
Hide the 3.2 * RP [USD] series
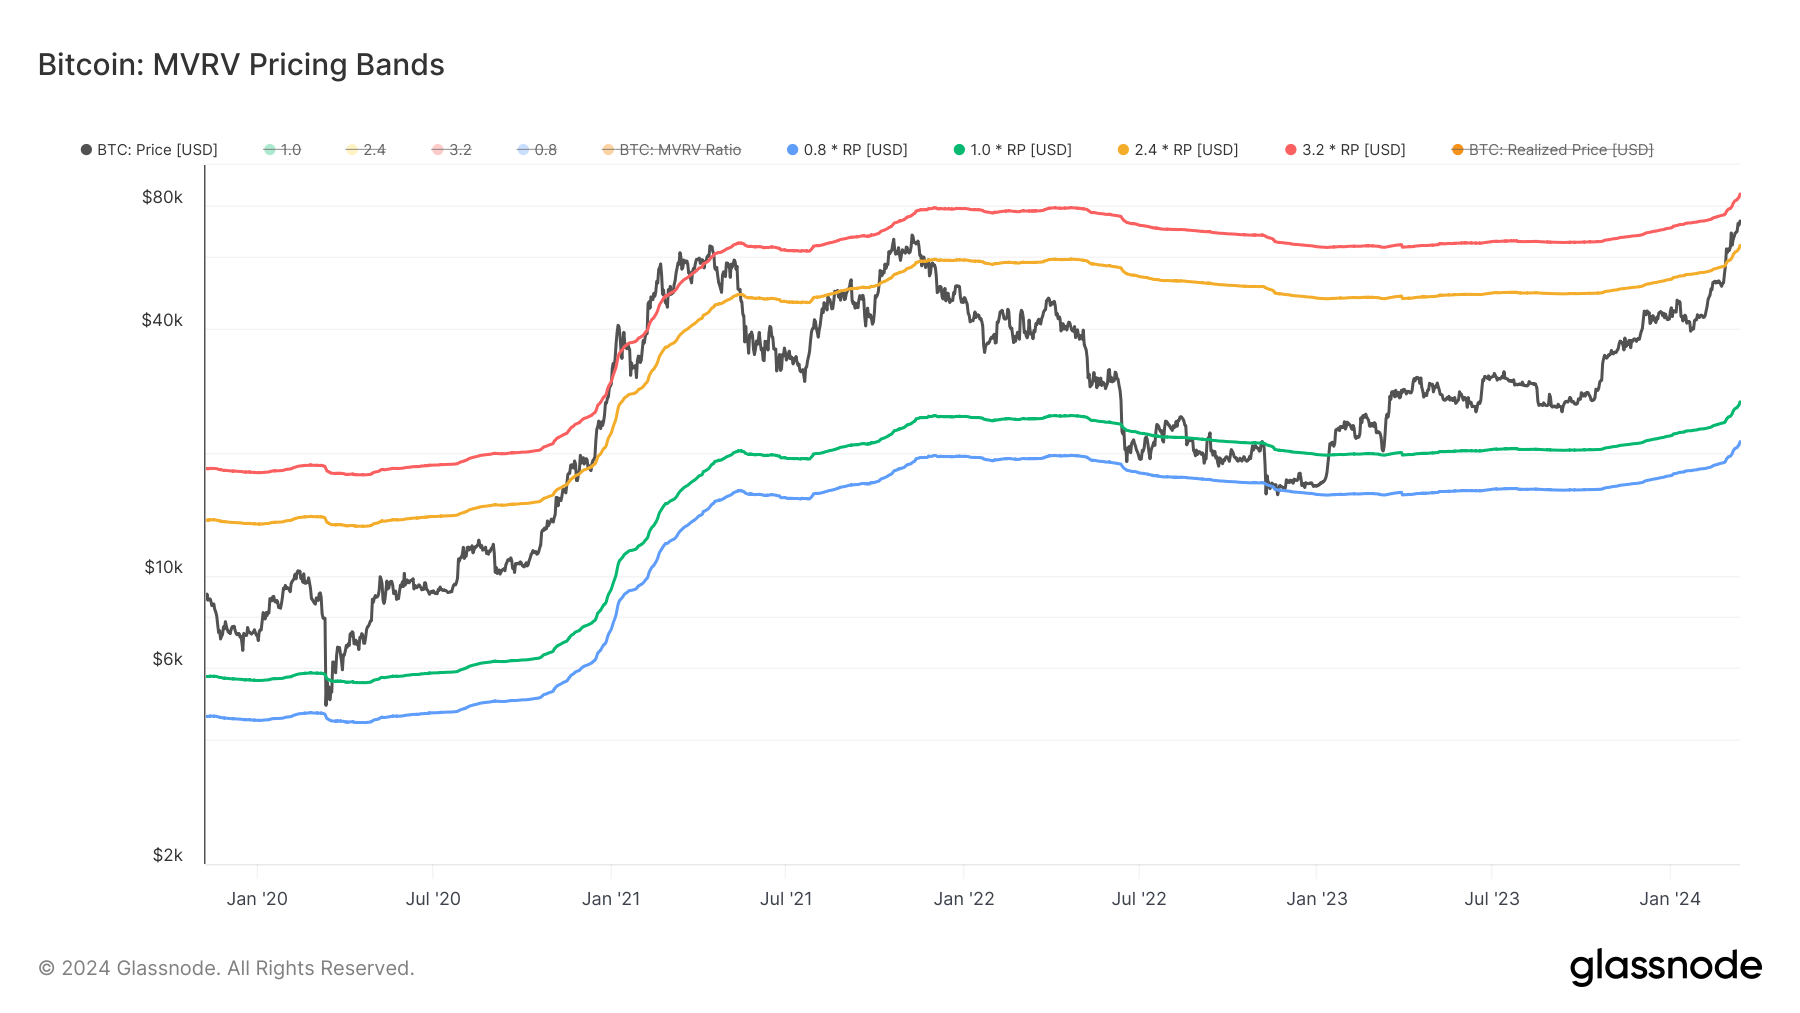coord(1345,150)
